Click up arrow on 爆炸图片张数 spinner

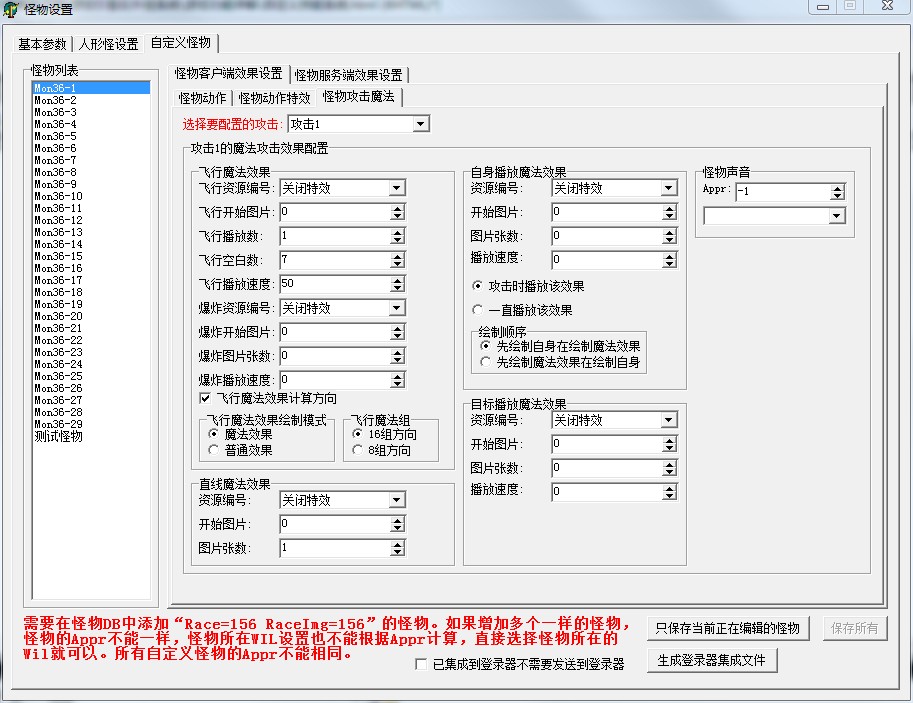coord(397,352)
